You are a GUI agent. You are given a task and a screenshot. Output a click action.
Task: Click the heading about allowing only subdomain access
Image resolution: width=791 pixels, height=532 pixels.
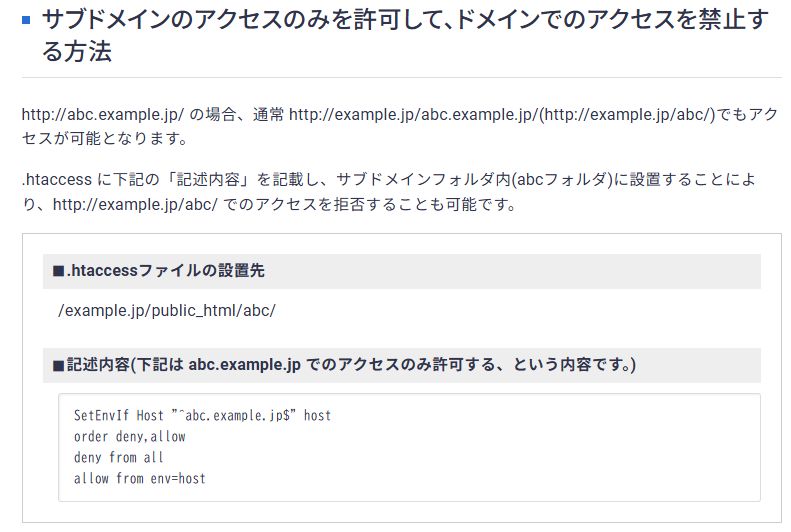click(x=406, y=35)
